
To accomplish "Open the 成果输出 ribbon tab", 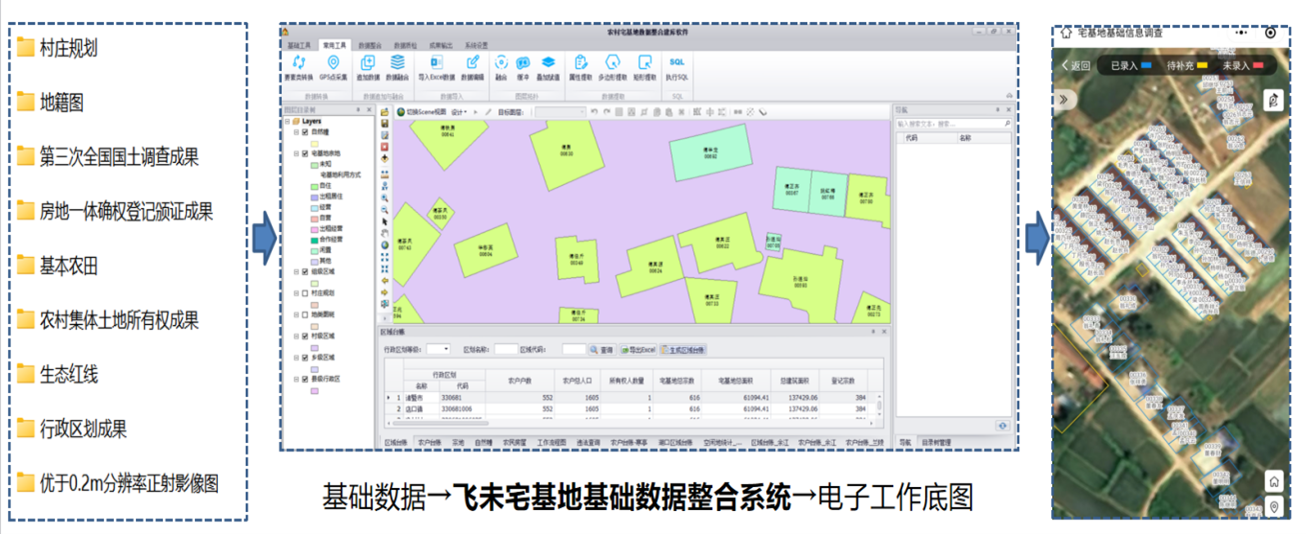I will 440,45.
